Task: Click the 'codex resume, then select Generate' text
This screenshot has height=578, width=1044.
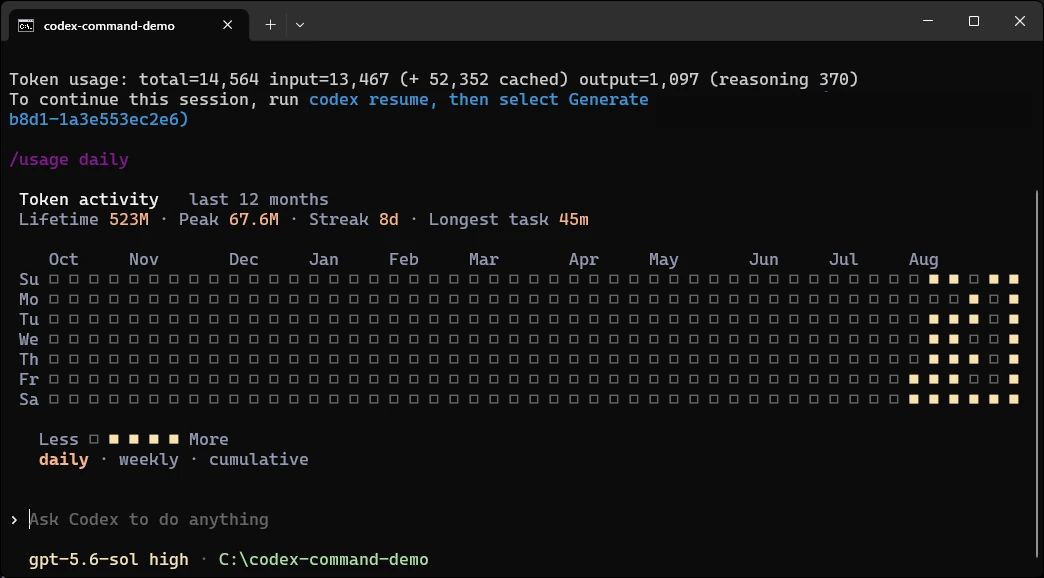Action: [479, 99]
